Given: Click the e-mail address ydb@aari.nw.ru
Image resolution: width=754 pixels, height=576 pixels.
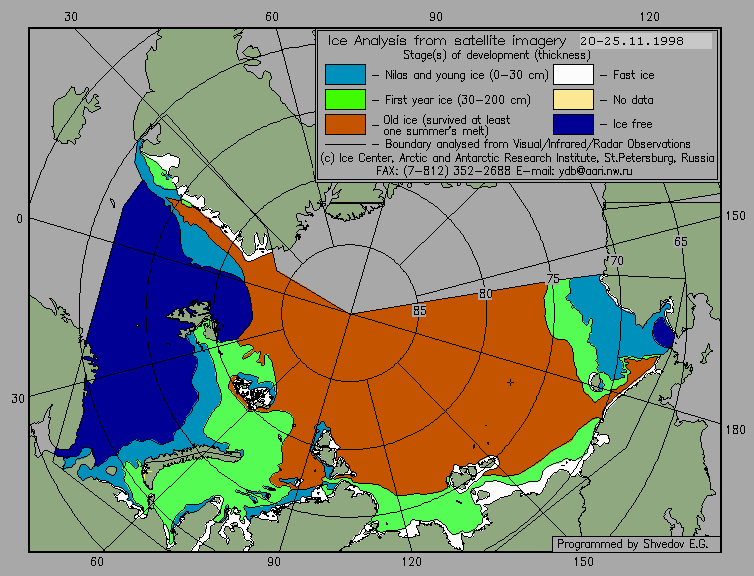Looking at the screenshot, I should 595,171.
